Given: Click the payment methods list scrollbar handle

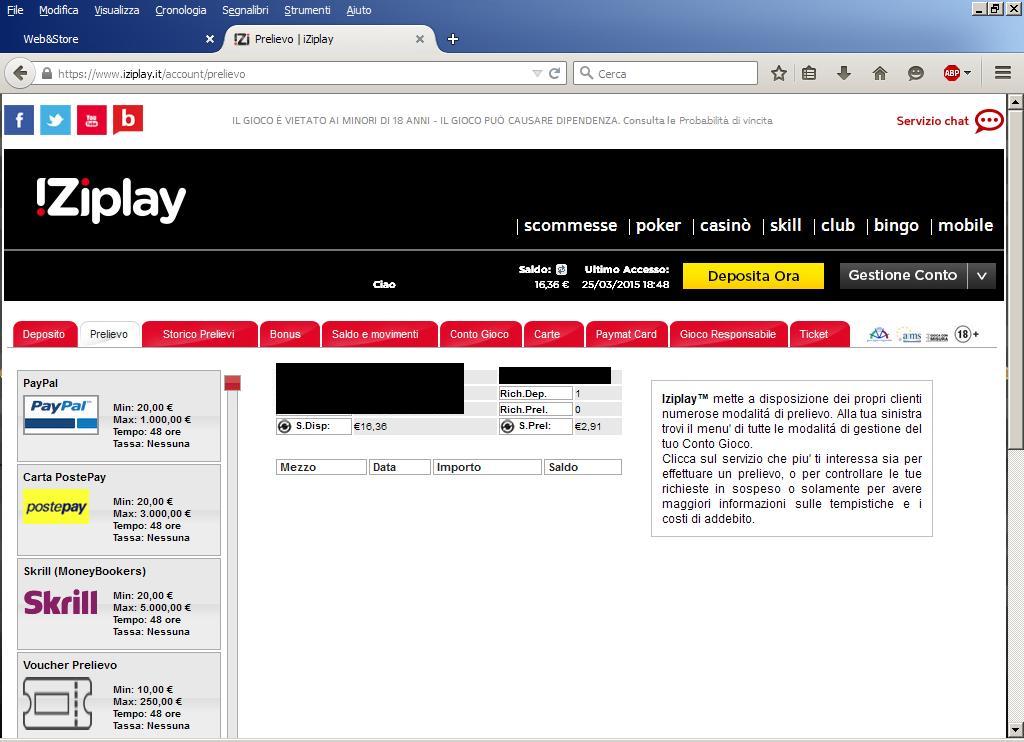Looking at the screenshot, I should click(x=232, y=383).
